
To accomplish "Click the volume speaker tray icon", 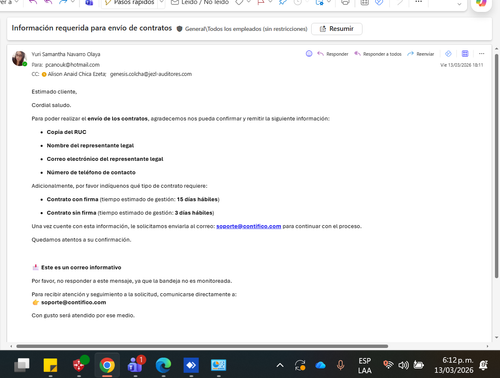I will (403, 365).
